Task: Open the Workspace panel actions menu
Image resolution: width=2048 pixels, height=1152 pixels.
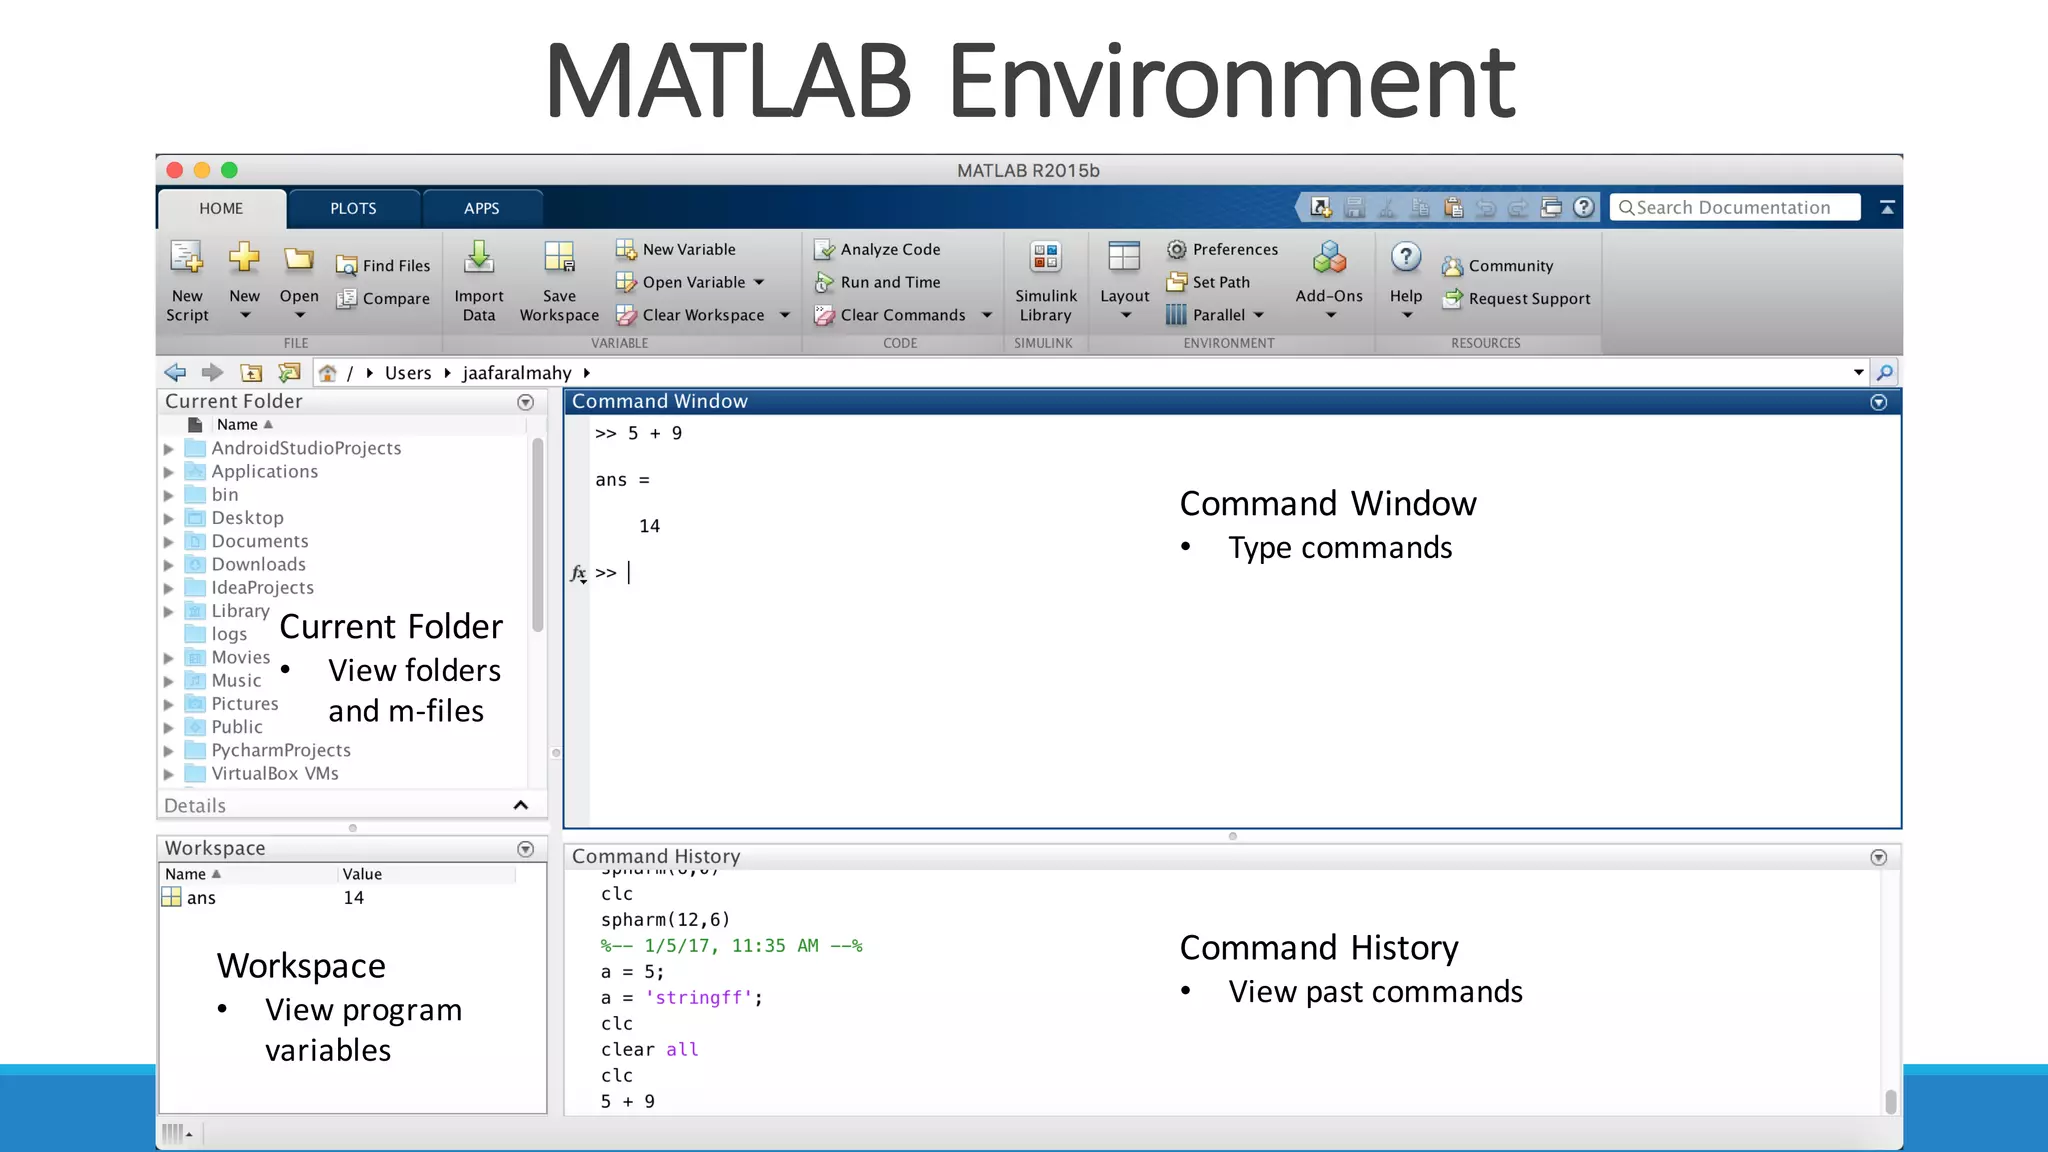Action: (526, 849)
